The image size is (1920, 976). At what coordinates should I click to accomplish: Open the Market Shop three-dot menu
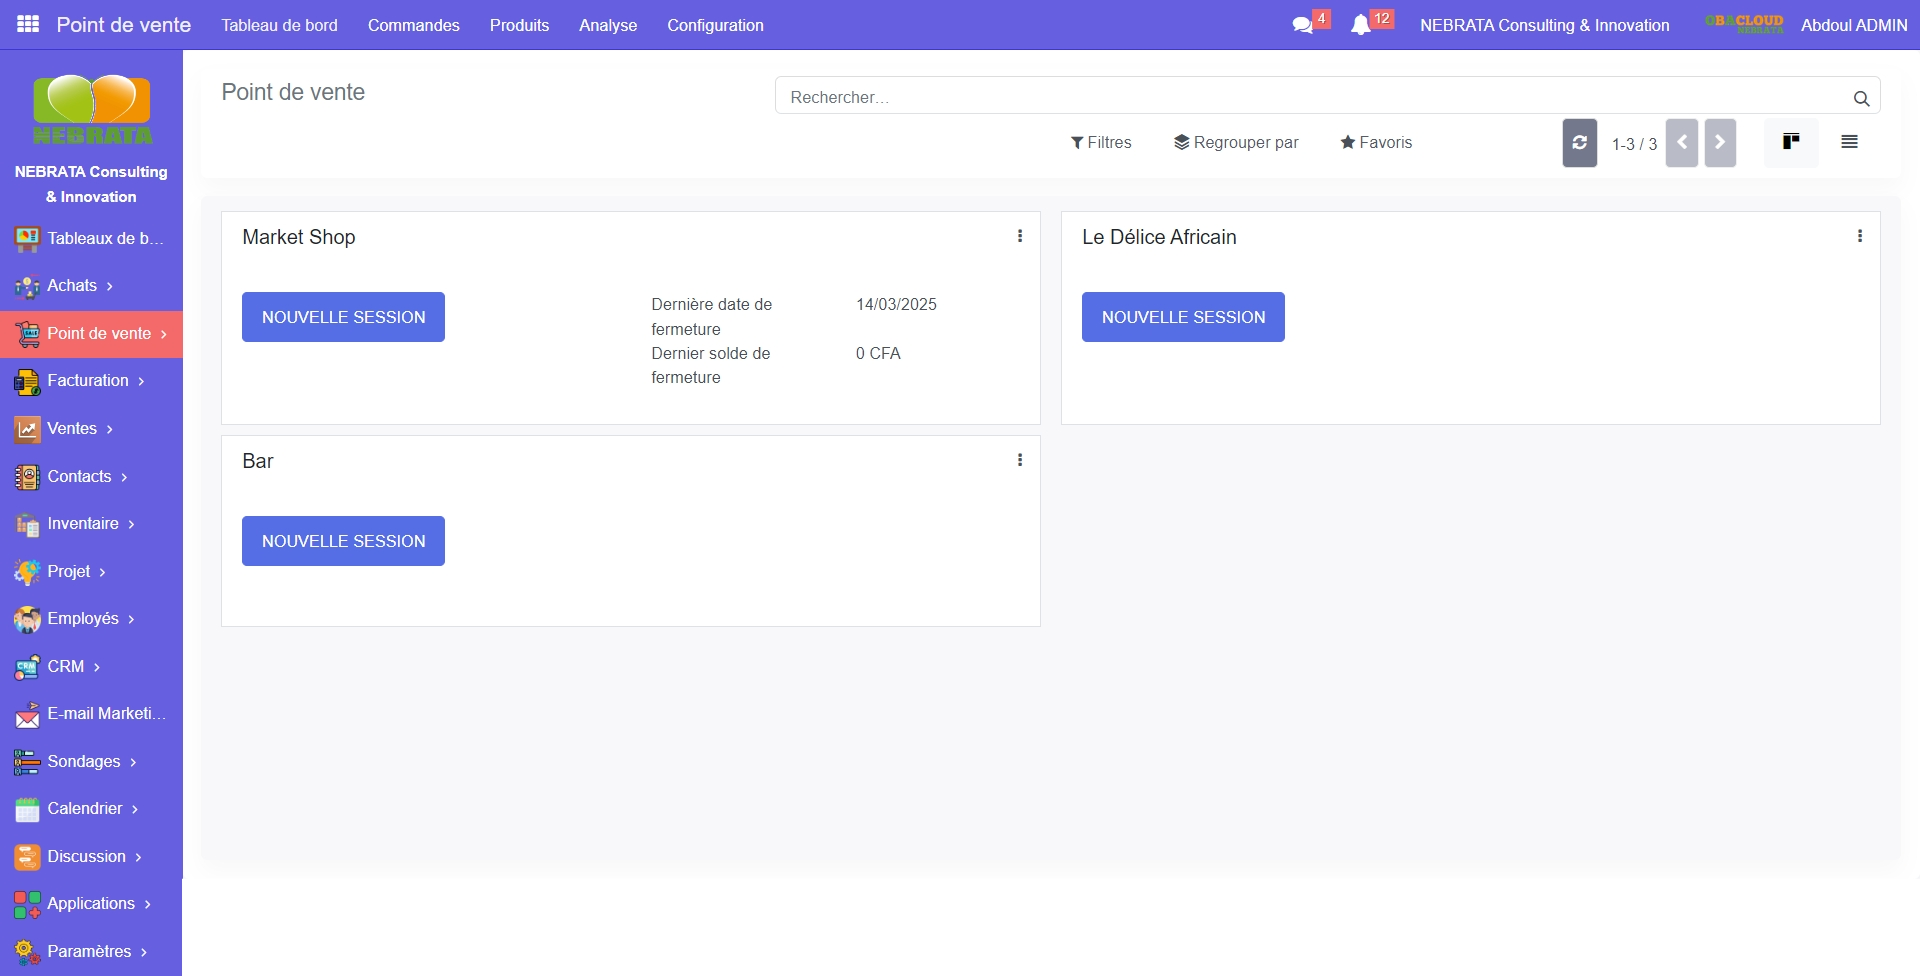[x=1020, y=236]
